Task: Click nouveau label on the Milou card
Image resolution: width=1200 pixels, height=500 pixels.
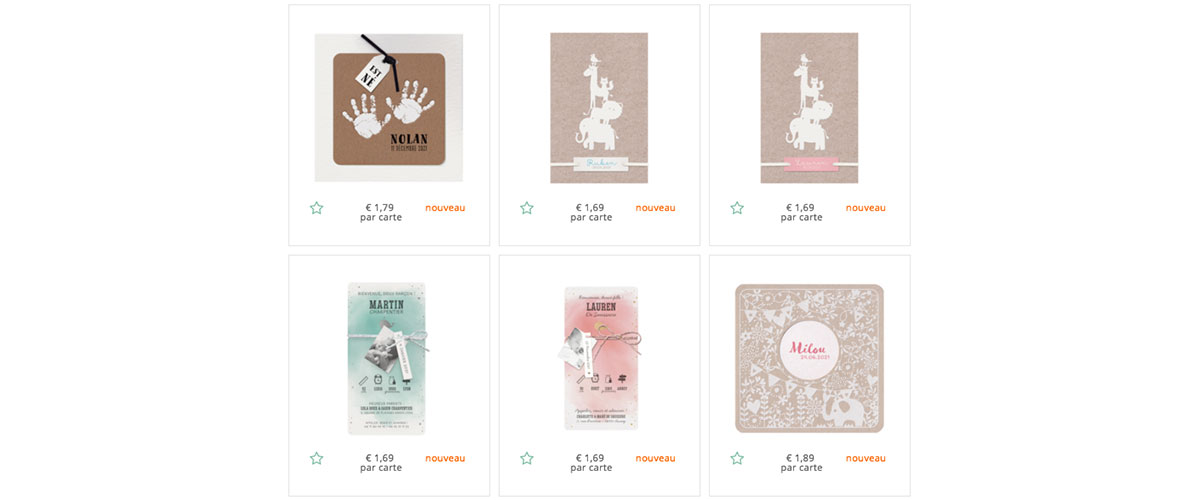Action: click(866, 458)
